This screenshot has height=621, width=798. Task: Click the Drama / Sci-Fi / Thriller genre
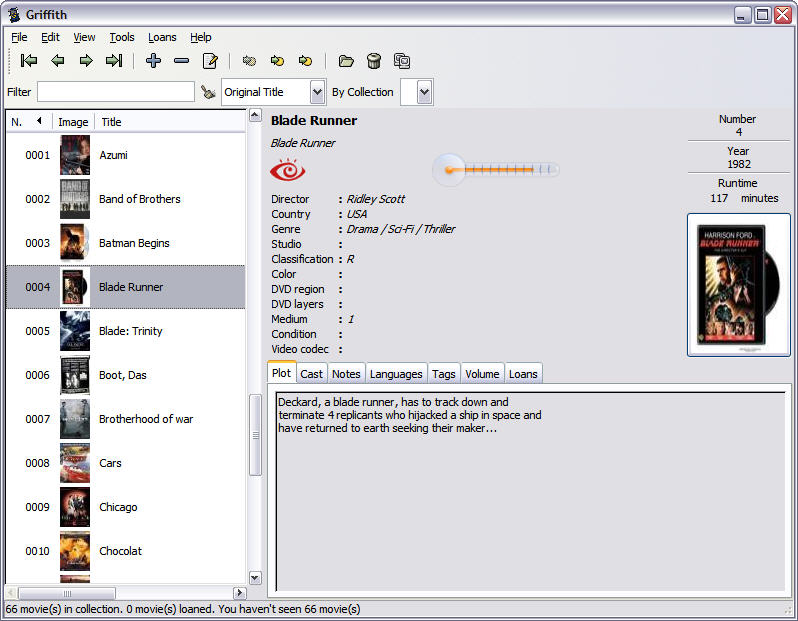click(x=401, y=229)
